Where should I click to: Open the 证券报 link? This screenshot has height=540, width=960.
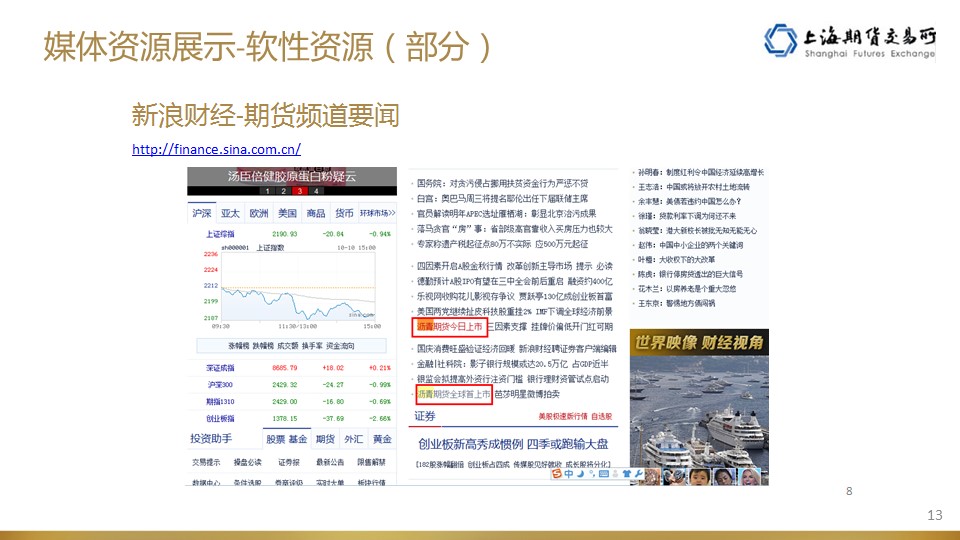tap(289, 462)
